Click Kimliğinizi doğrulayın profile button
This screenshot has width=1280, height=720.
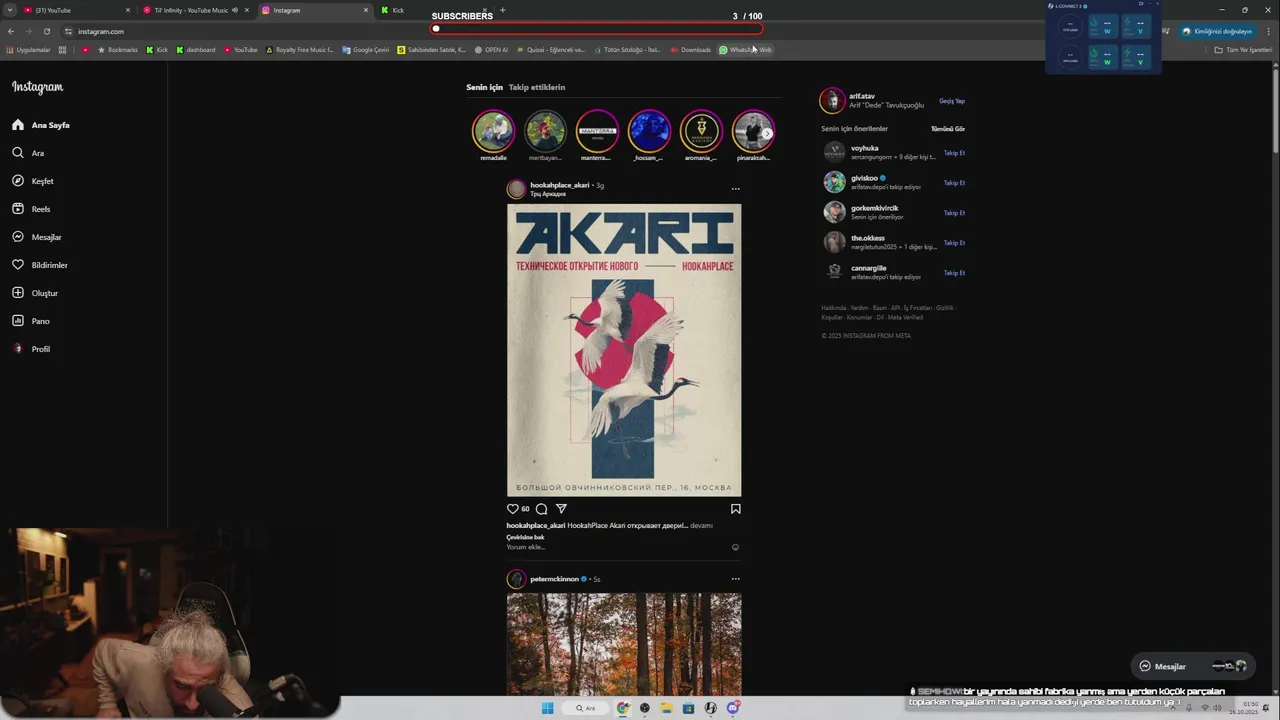[x=1217, y=31]
